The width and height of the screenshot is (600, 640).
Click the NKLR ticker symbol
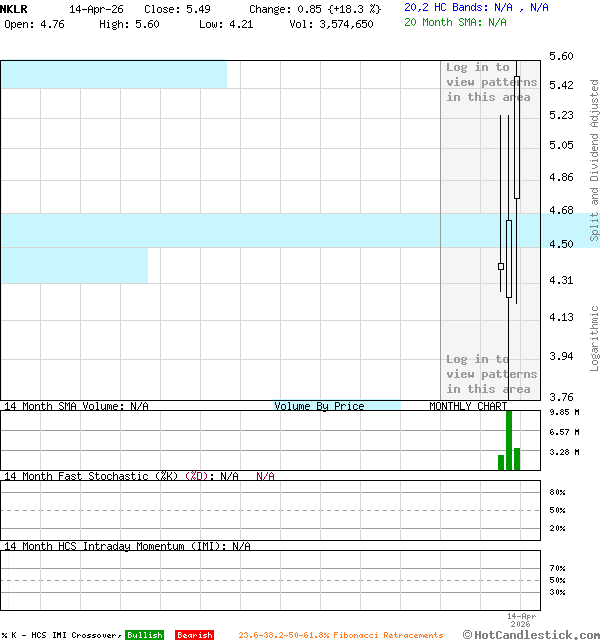(x=15, y=8)
